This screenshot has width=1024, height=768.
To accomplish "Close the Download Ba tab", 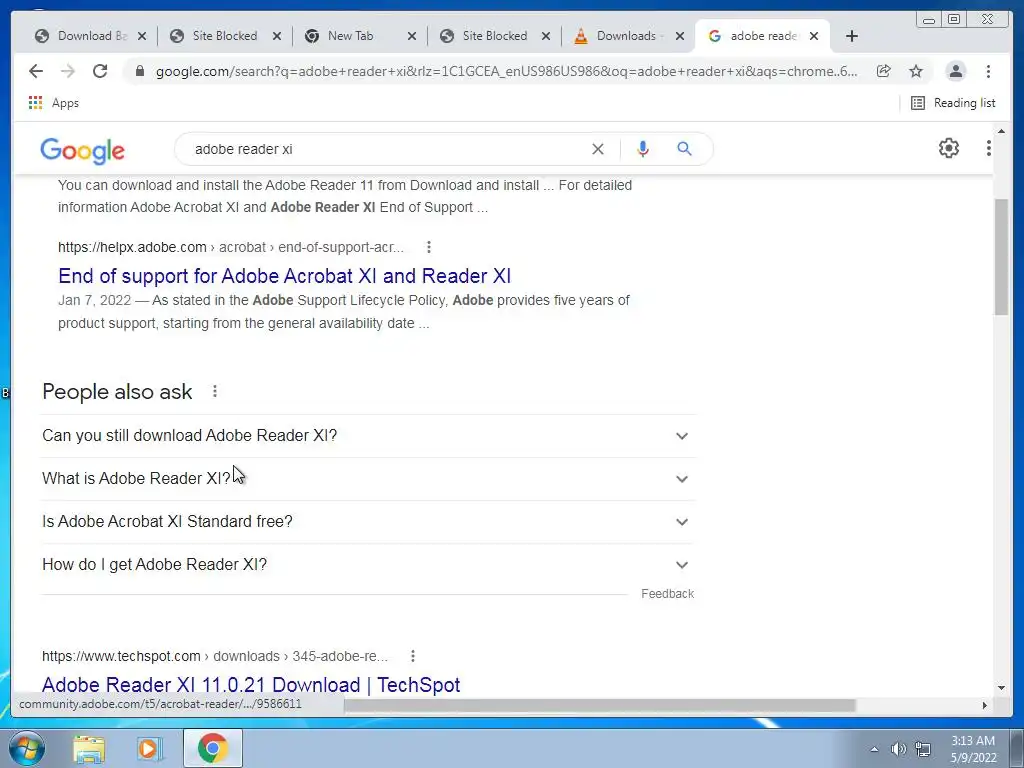I will click(x=142, y=36).
